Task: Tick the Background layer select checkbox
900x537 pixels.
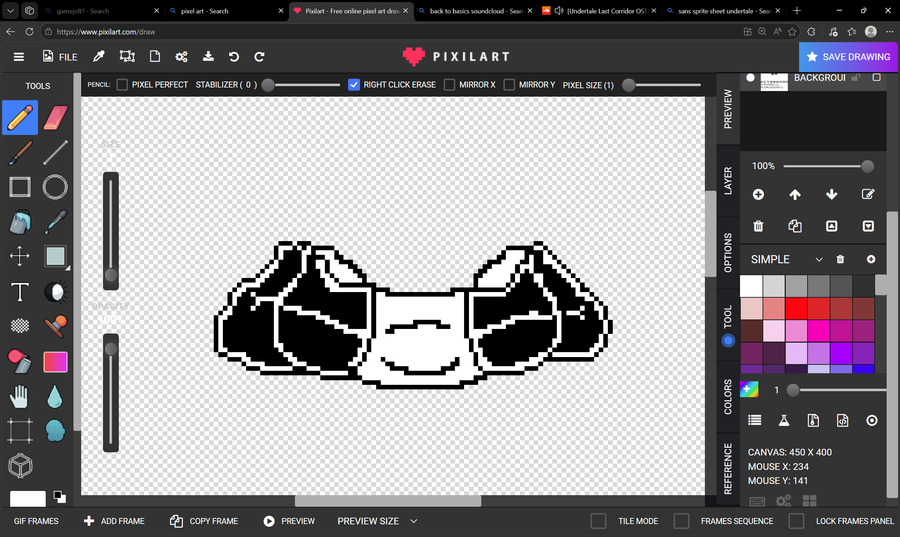Action: coord(876,77)
